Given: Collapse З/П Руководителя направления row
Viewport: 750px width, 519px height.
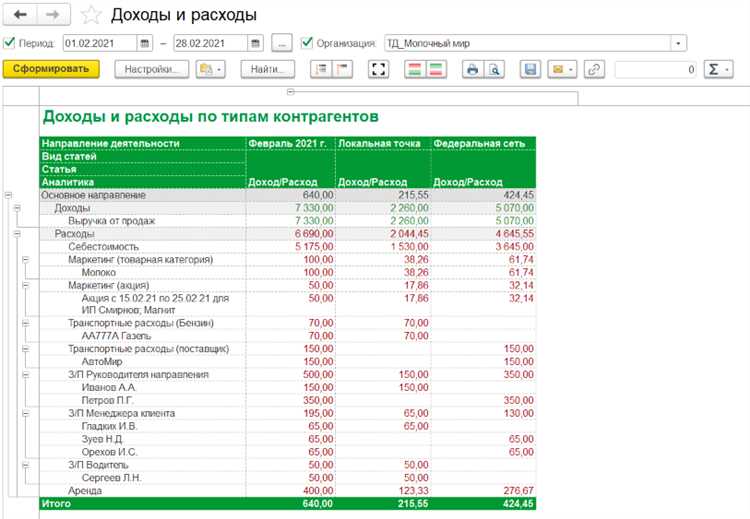Looking at the screenshot, I should pyautogui.click(x=26, y=375).
